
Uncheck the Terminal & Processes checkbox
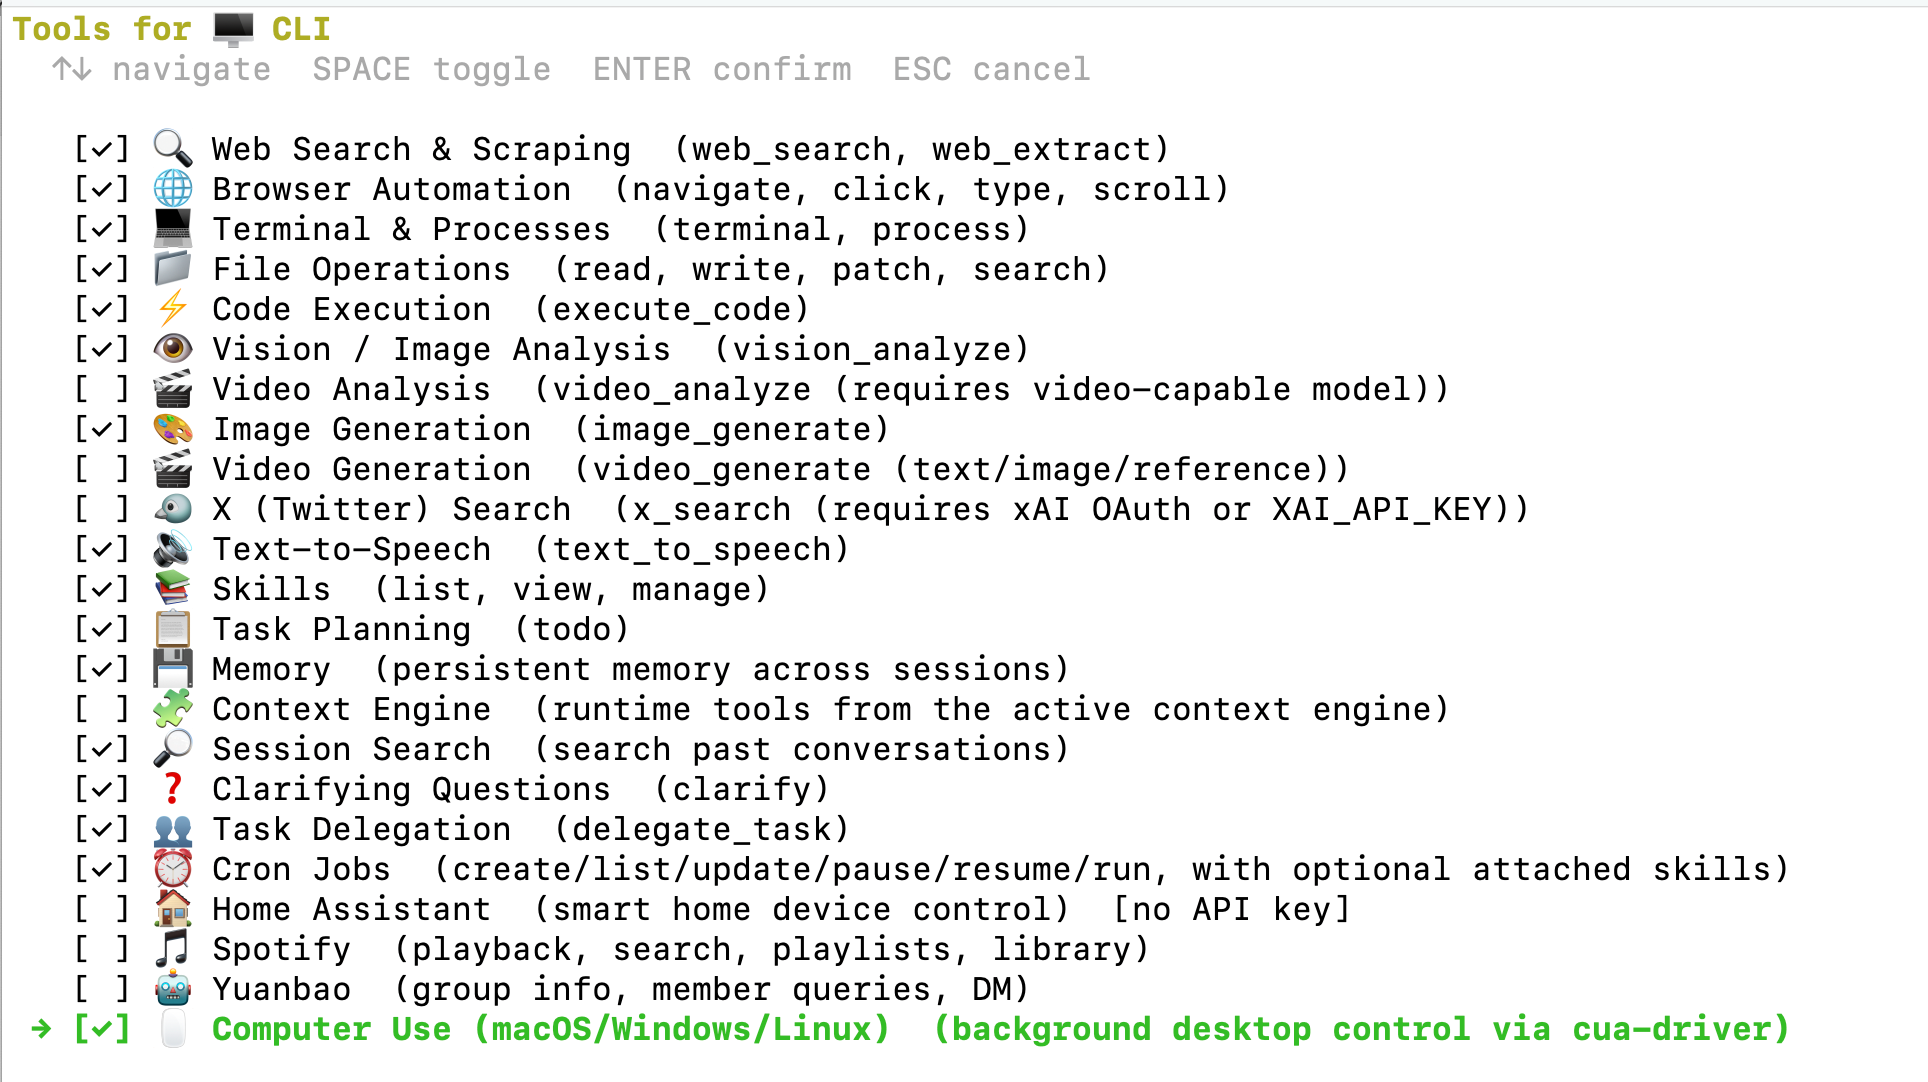(102, 229)
